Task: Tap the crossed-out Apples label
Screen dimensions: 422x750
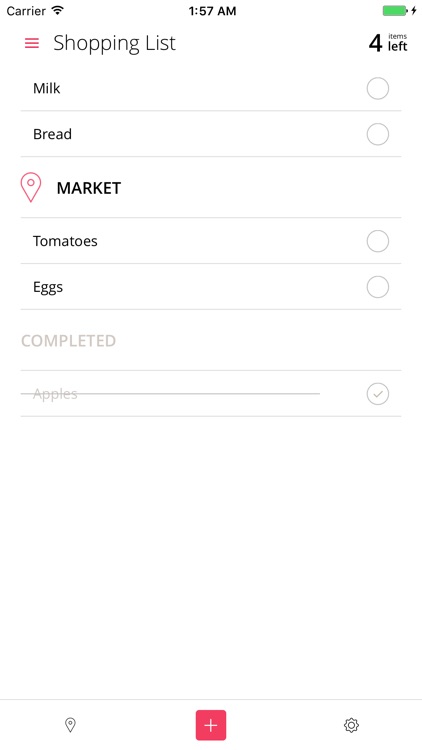Action: (x=55, y=394)
